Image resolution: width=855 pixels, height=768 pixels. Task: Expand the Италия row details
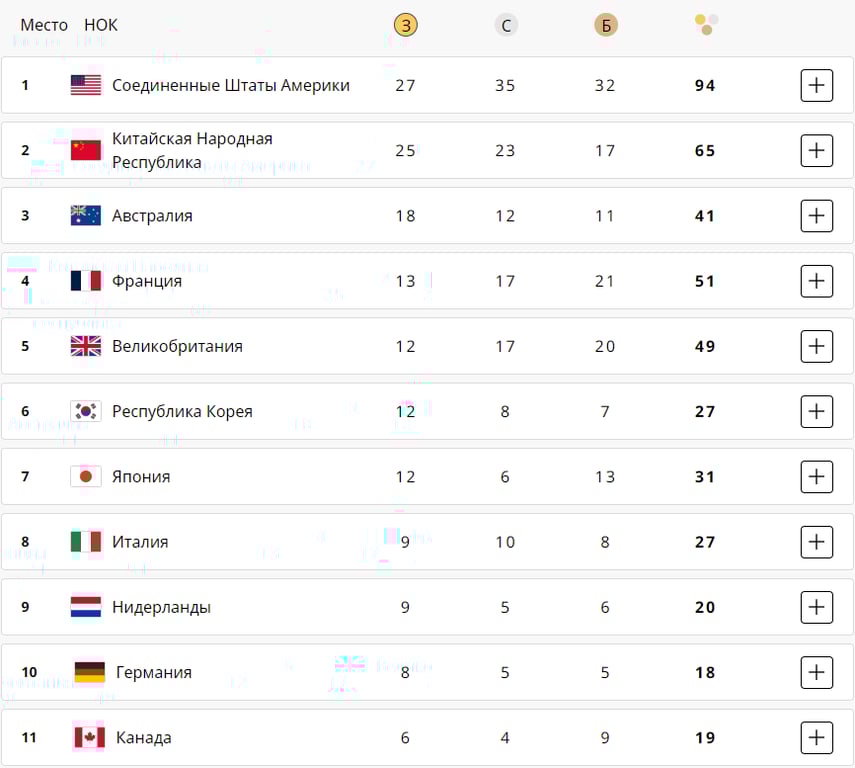817,542
